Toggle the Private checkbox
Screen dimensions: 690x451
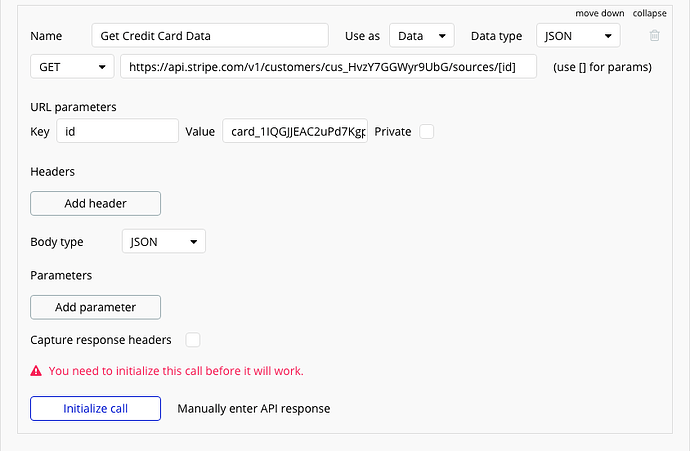[x=427, y=132]
